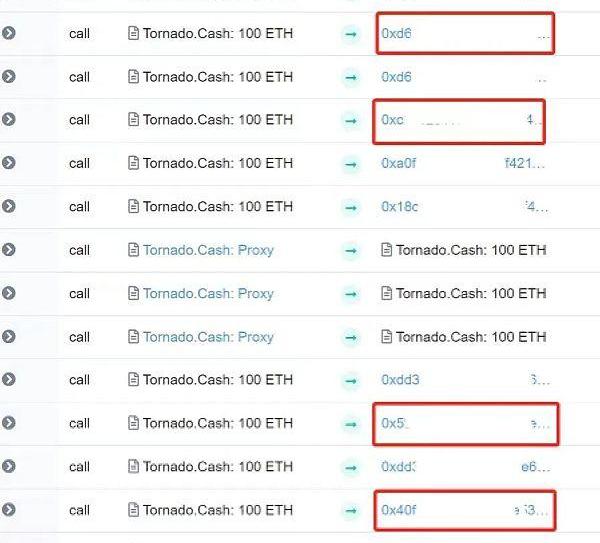
Task: Open the 0xa0f address link
Action: pyautogui.click(x=463, y=163)
